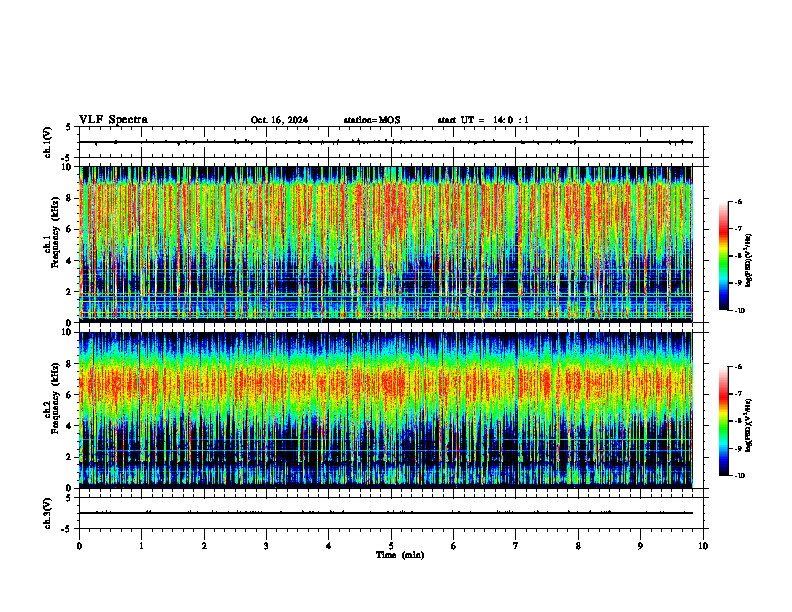Click the ch.2 spectrogram colorbar

click(x=723, y=421)
